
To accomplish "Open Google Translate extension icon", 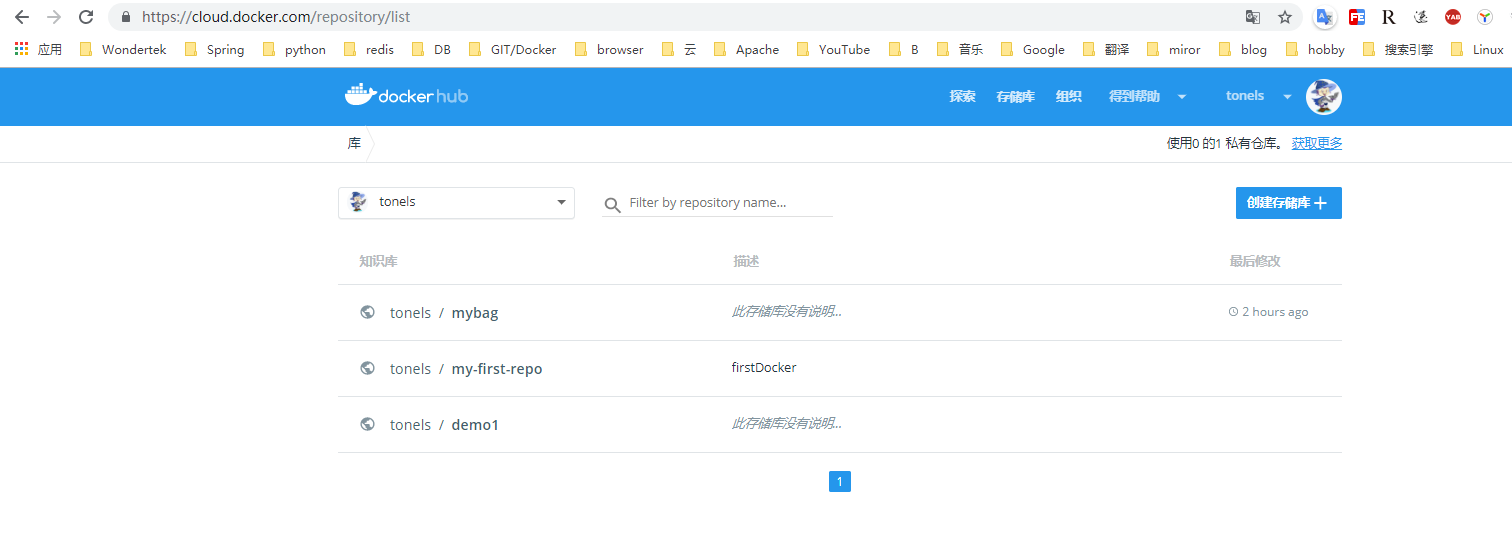I will (x=1325, y=17).
